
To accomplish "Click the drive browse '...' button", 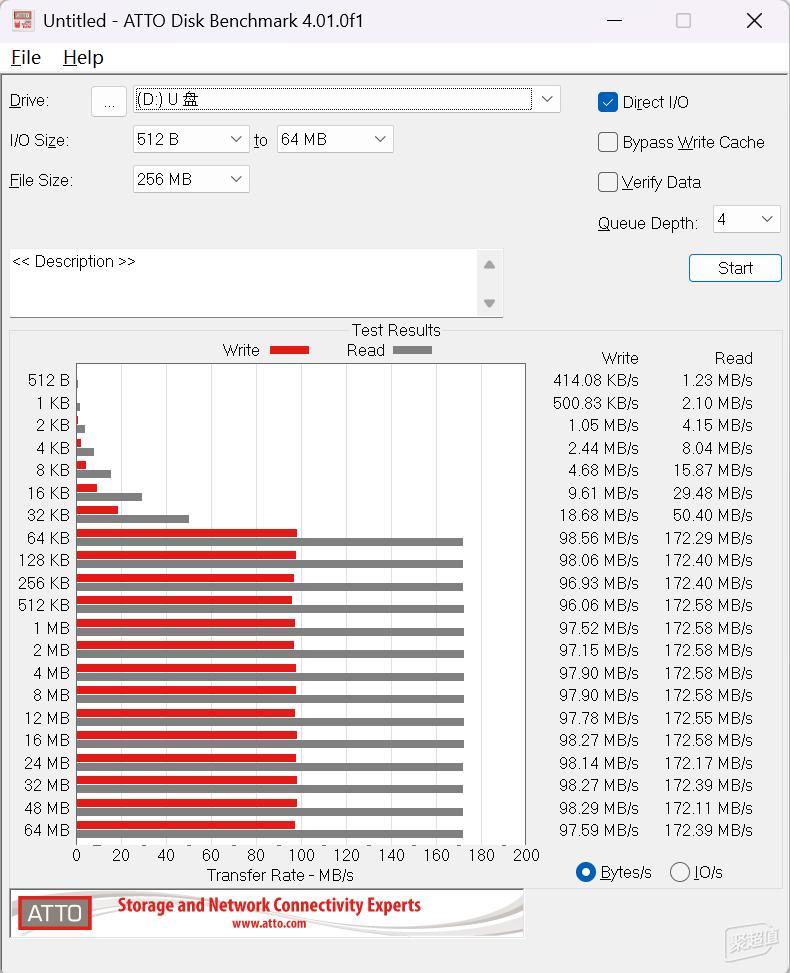I will [x=109, y=101].
